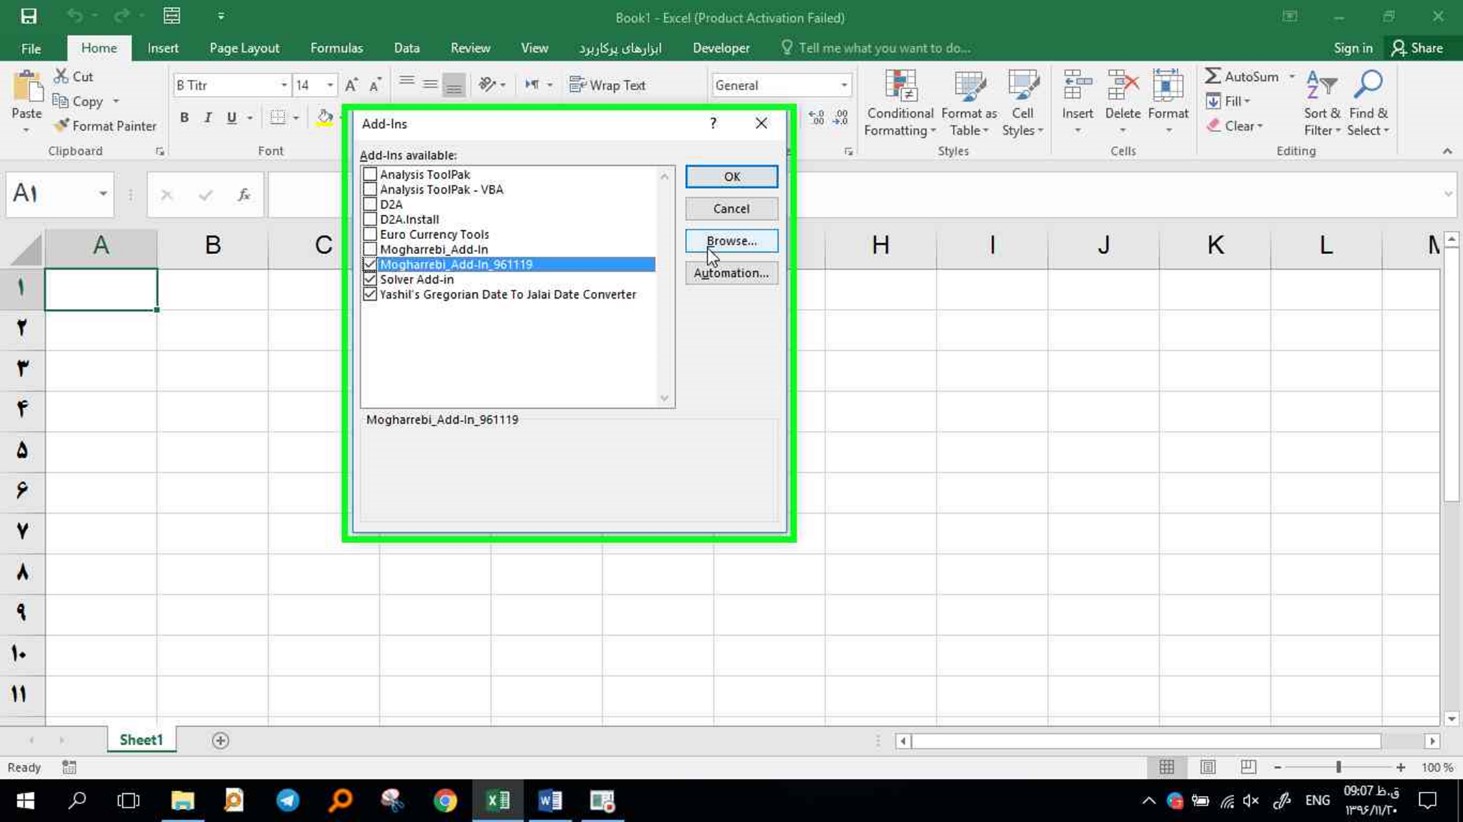Viewport: 1463px width, 822px height.
Task: Toggle Bold formatting in the Font group
Action: (x=184, y=118)
